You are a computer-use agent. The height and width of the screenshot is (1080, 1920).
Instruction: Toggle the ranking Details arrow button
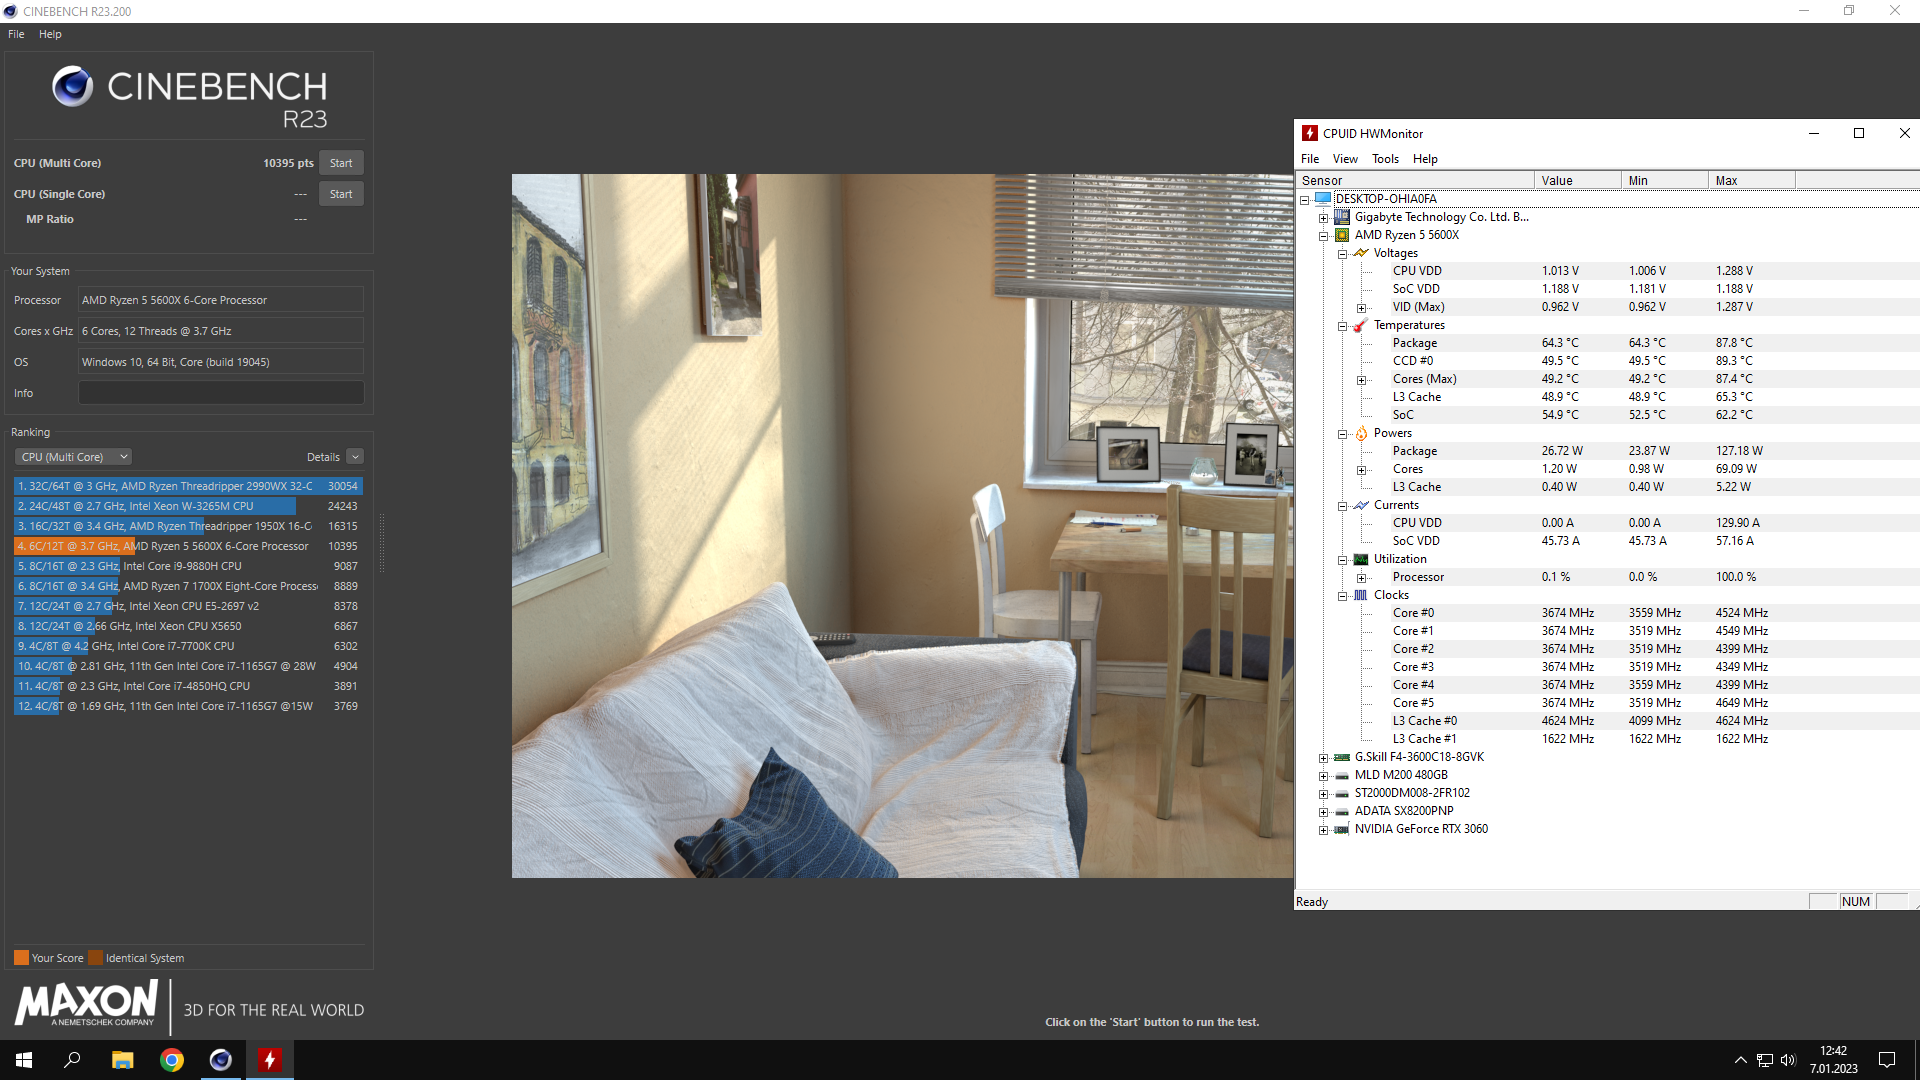click(x=355, y=457)
